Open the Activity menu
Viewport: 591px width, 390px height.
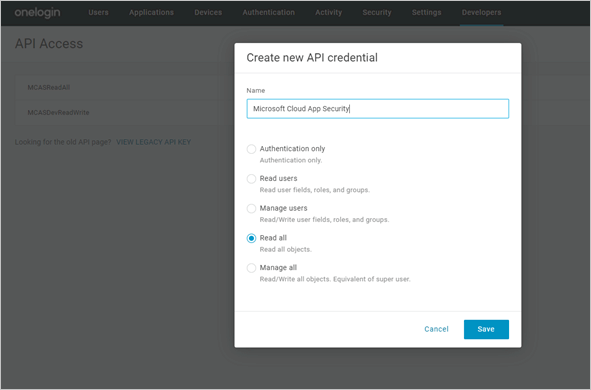[329, 12]
